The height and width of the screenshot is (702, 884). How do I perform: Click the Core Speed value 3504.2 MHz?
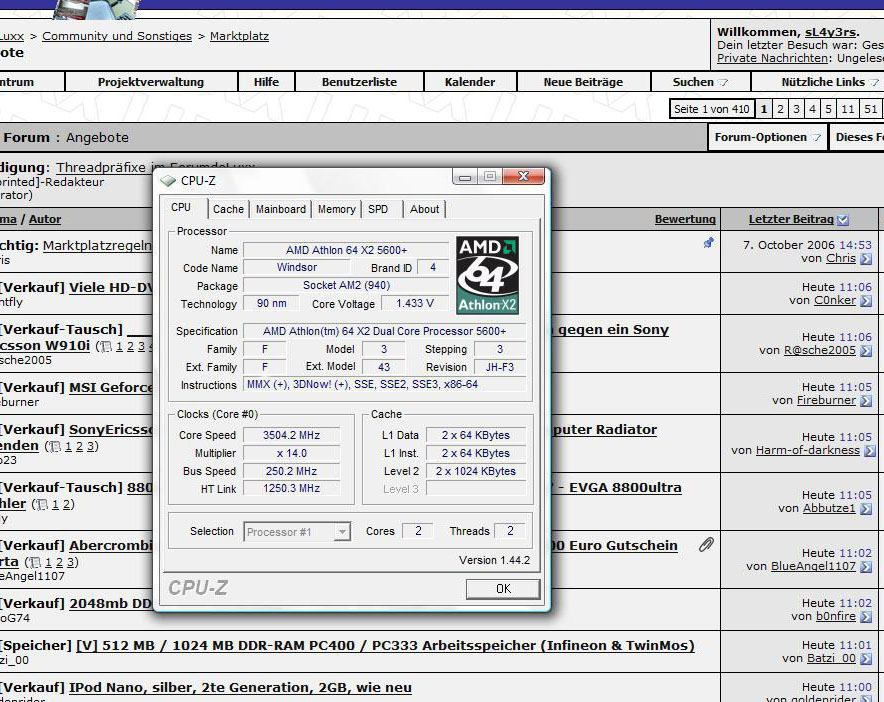(x=291, y=435)
